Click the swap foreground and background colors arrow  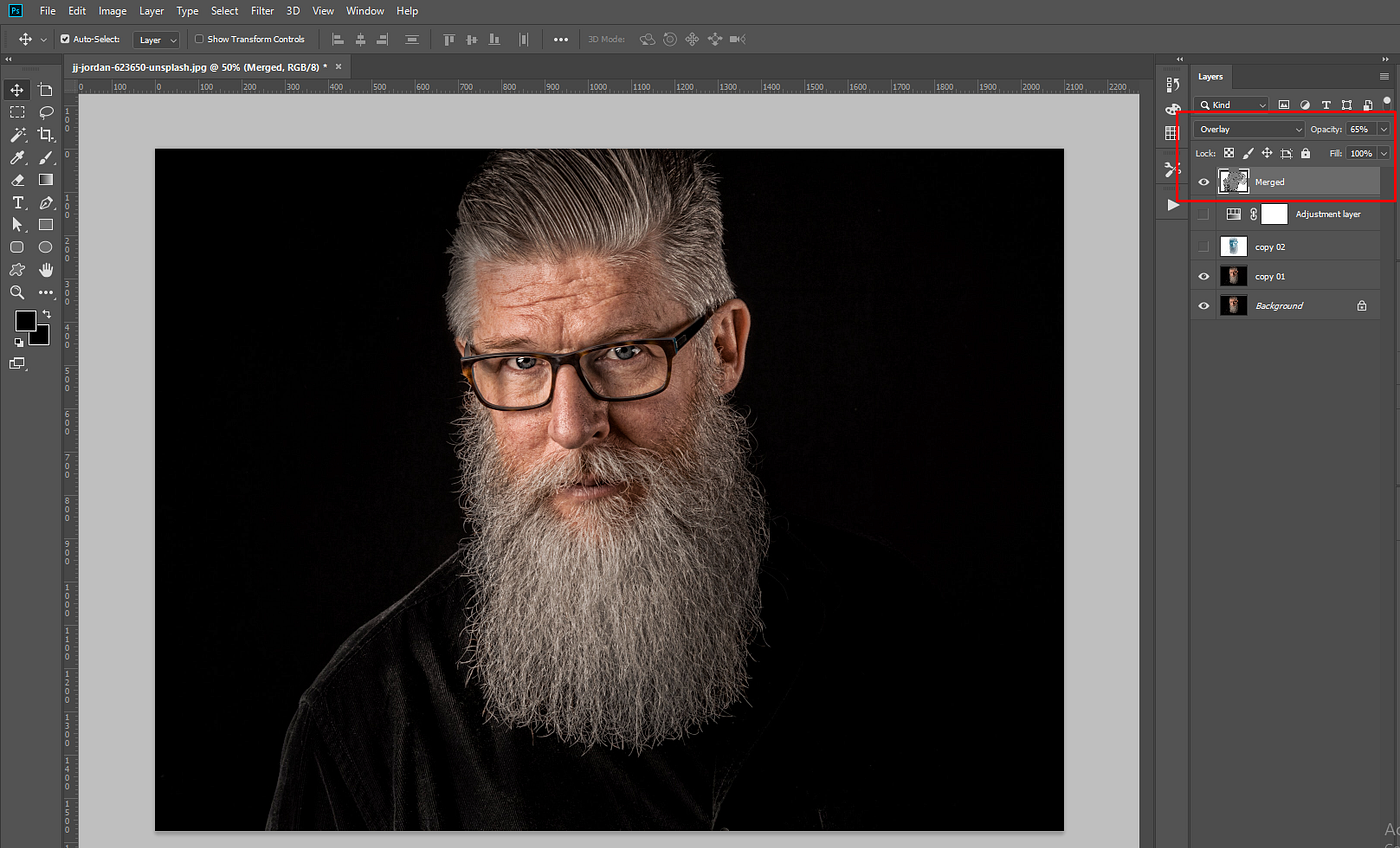(x=45, y=314)
